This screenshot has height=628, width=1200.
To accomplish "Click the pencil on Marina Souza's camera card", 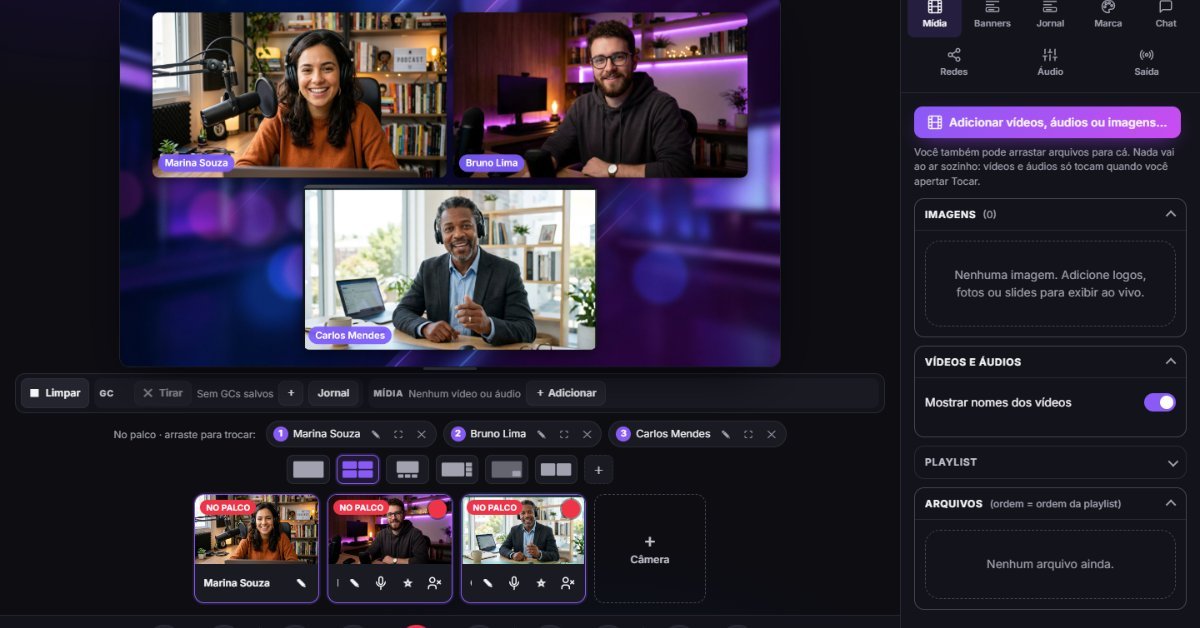I will 301,583.
